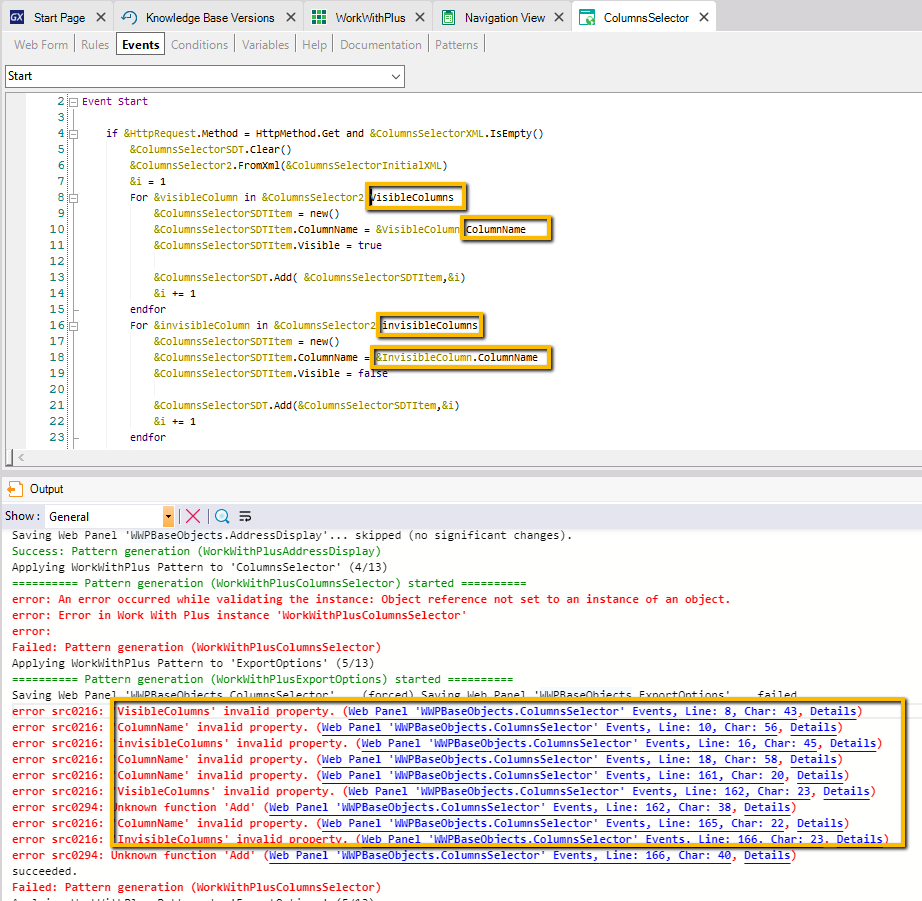Click the 'Success: Pattern generation' output line
This screenshot has height=901, width=922.
click(196, 551)
